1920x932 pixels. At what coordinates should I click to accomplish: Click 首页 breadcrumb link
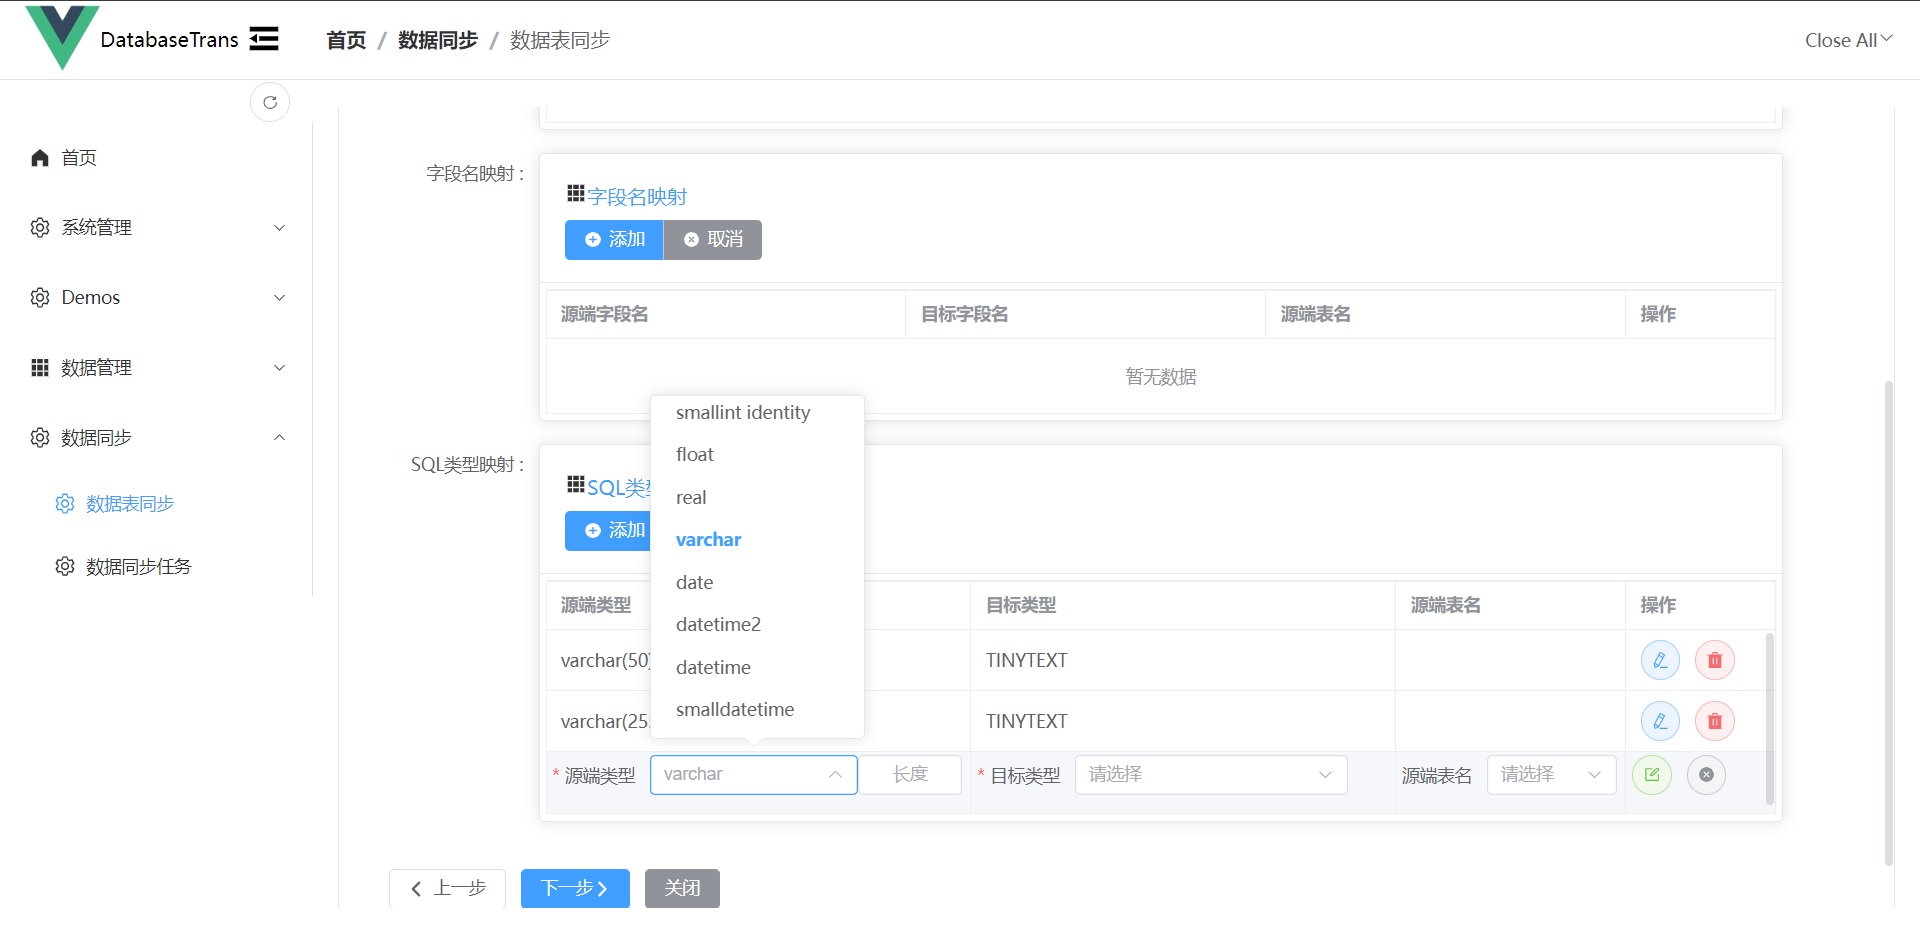[346, 40]
